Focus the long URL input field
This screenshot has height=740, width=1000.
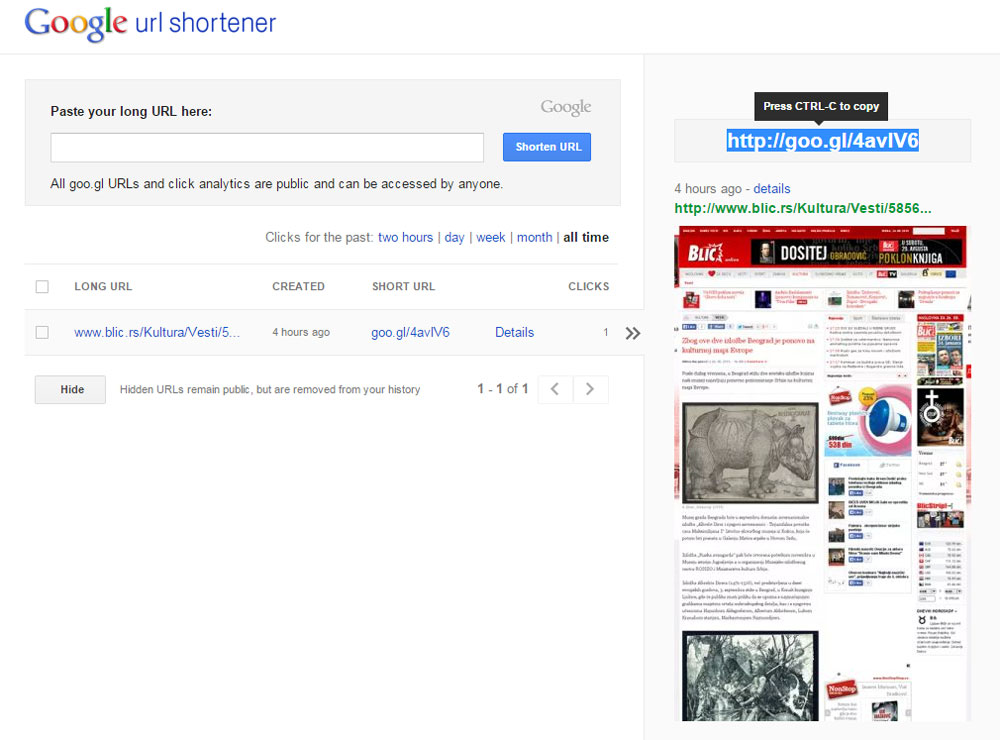[x=267, y=147]
